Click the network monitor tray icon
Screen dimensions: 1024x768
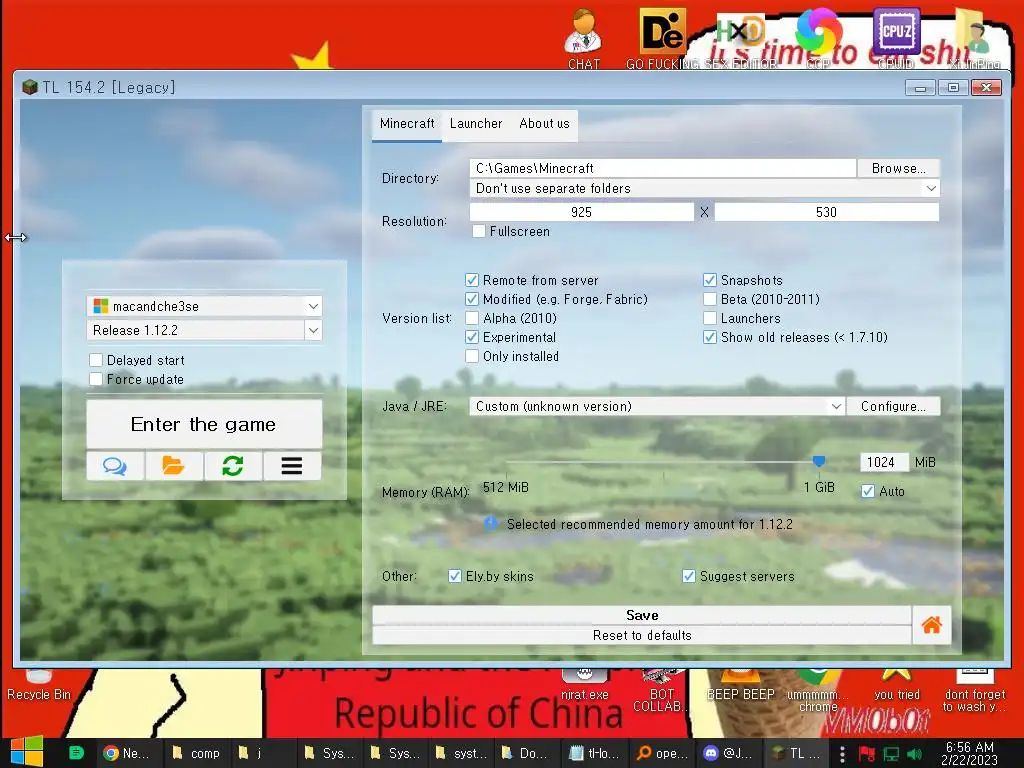click(x=891, y=754)
